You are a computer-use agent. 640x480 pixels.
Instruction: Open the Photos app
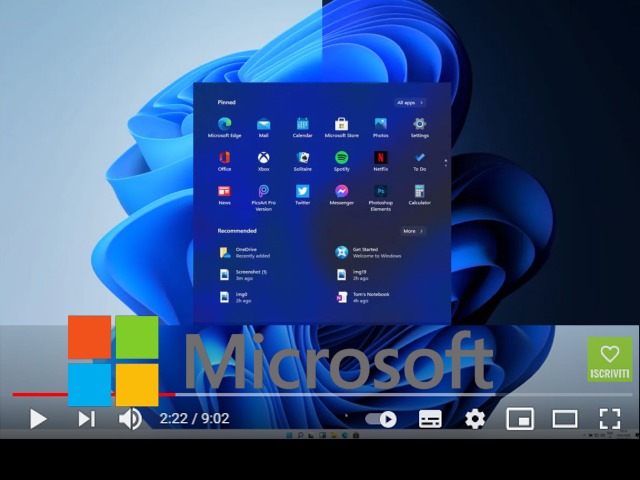click(x=380, y=127)
